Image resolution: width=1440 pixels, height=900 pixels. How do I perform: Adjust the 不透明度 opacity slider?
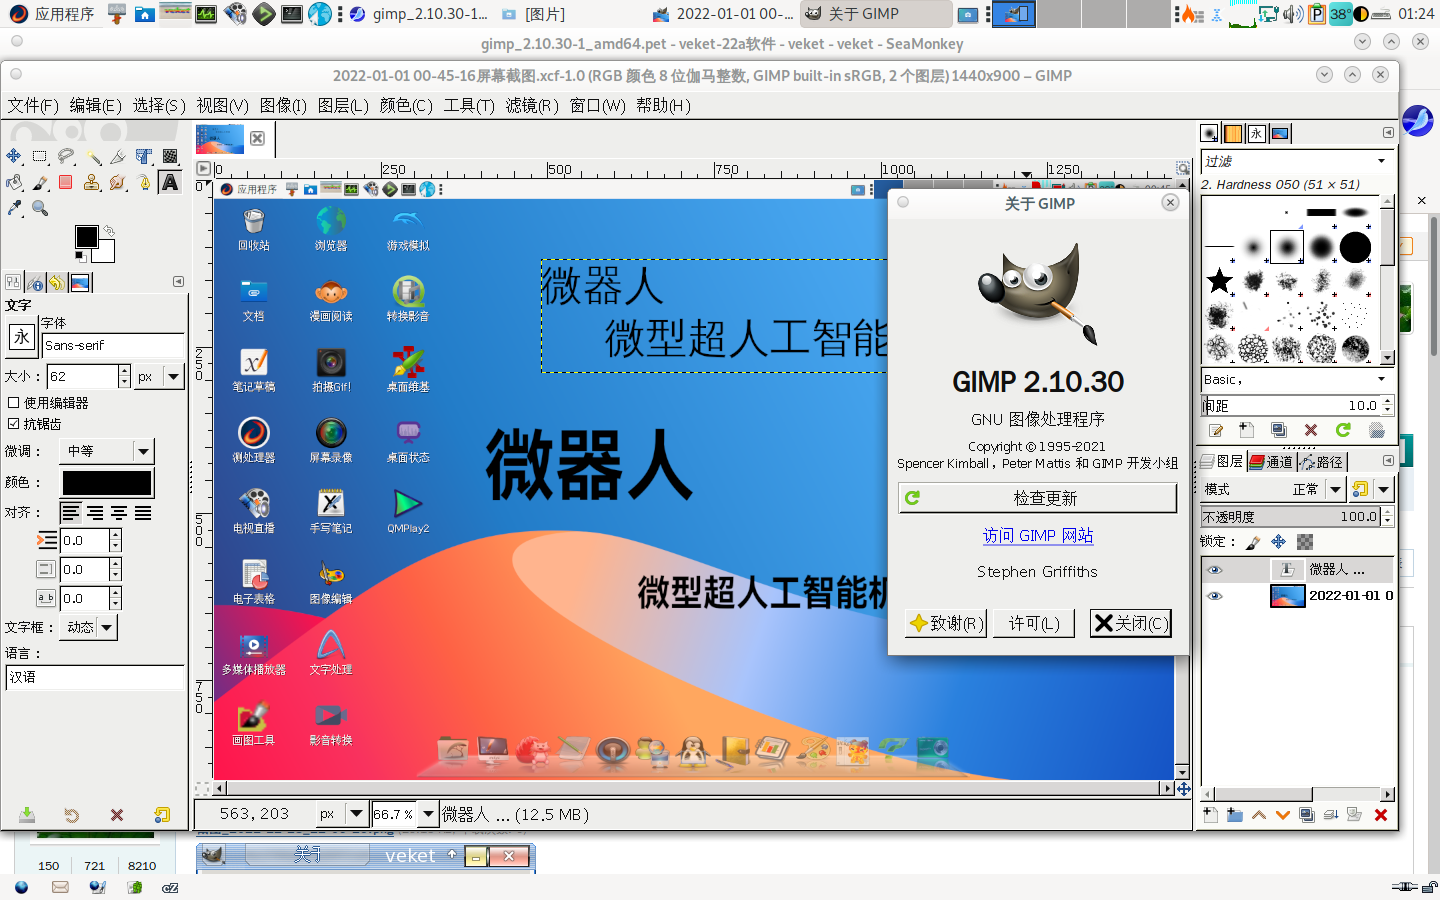[x=1291, y=517]
